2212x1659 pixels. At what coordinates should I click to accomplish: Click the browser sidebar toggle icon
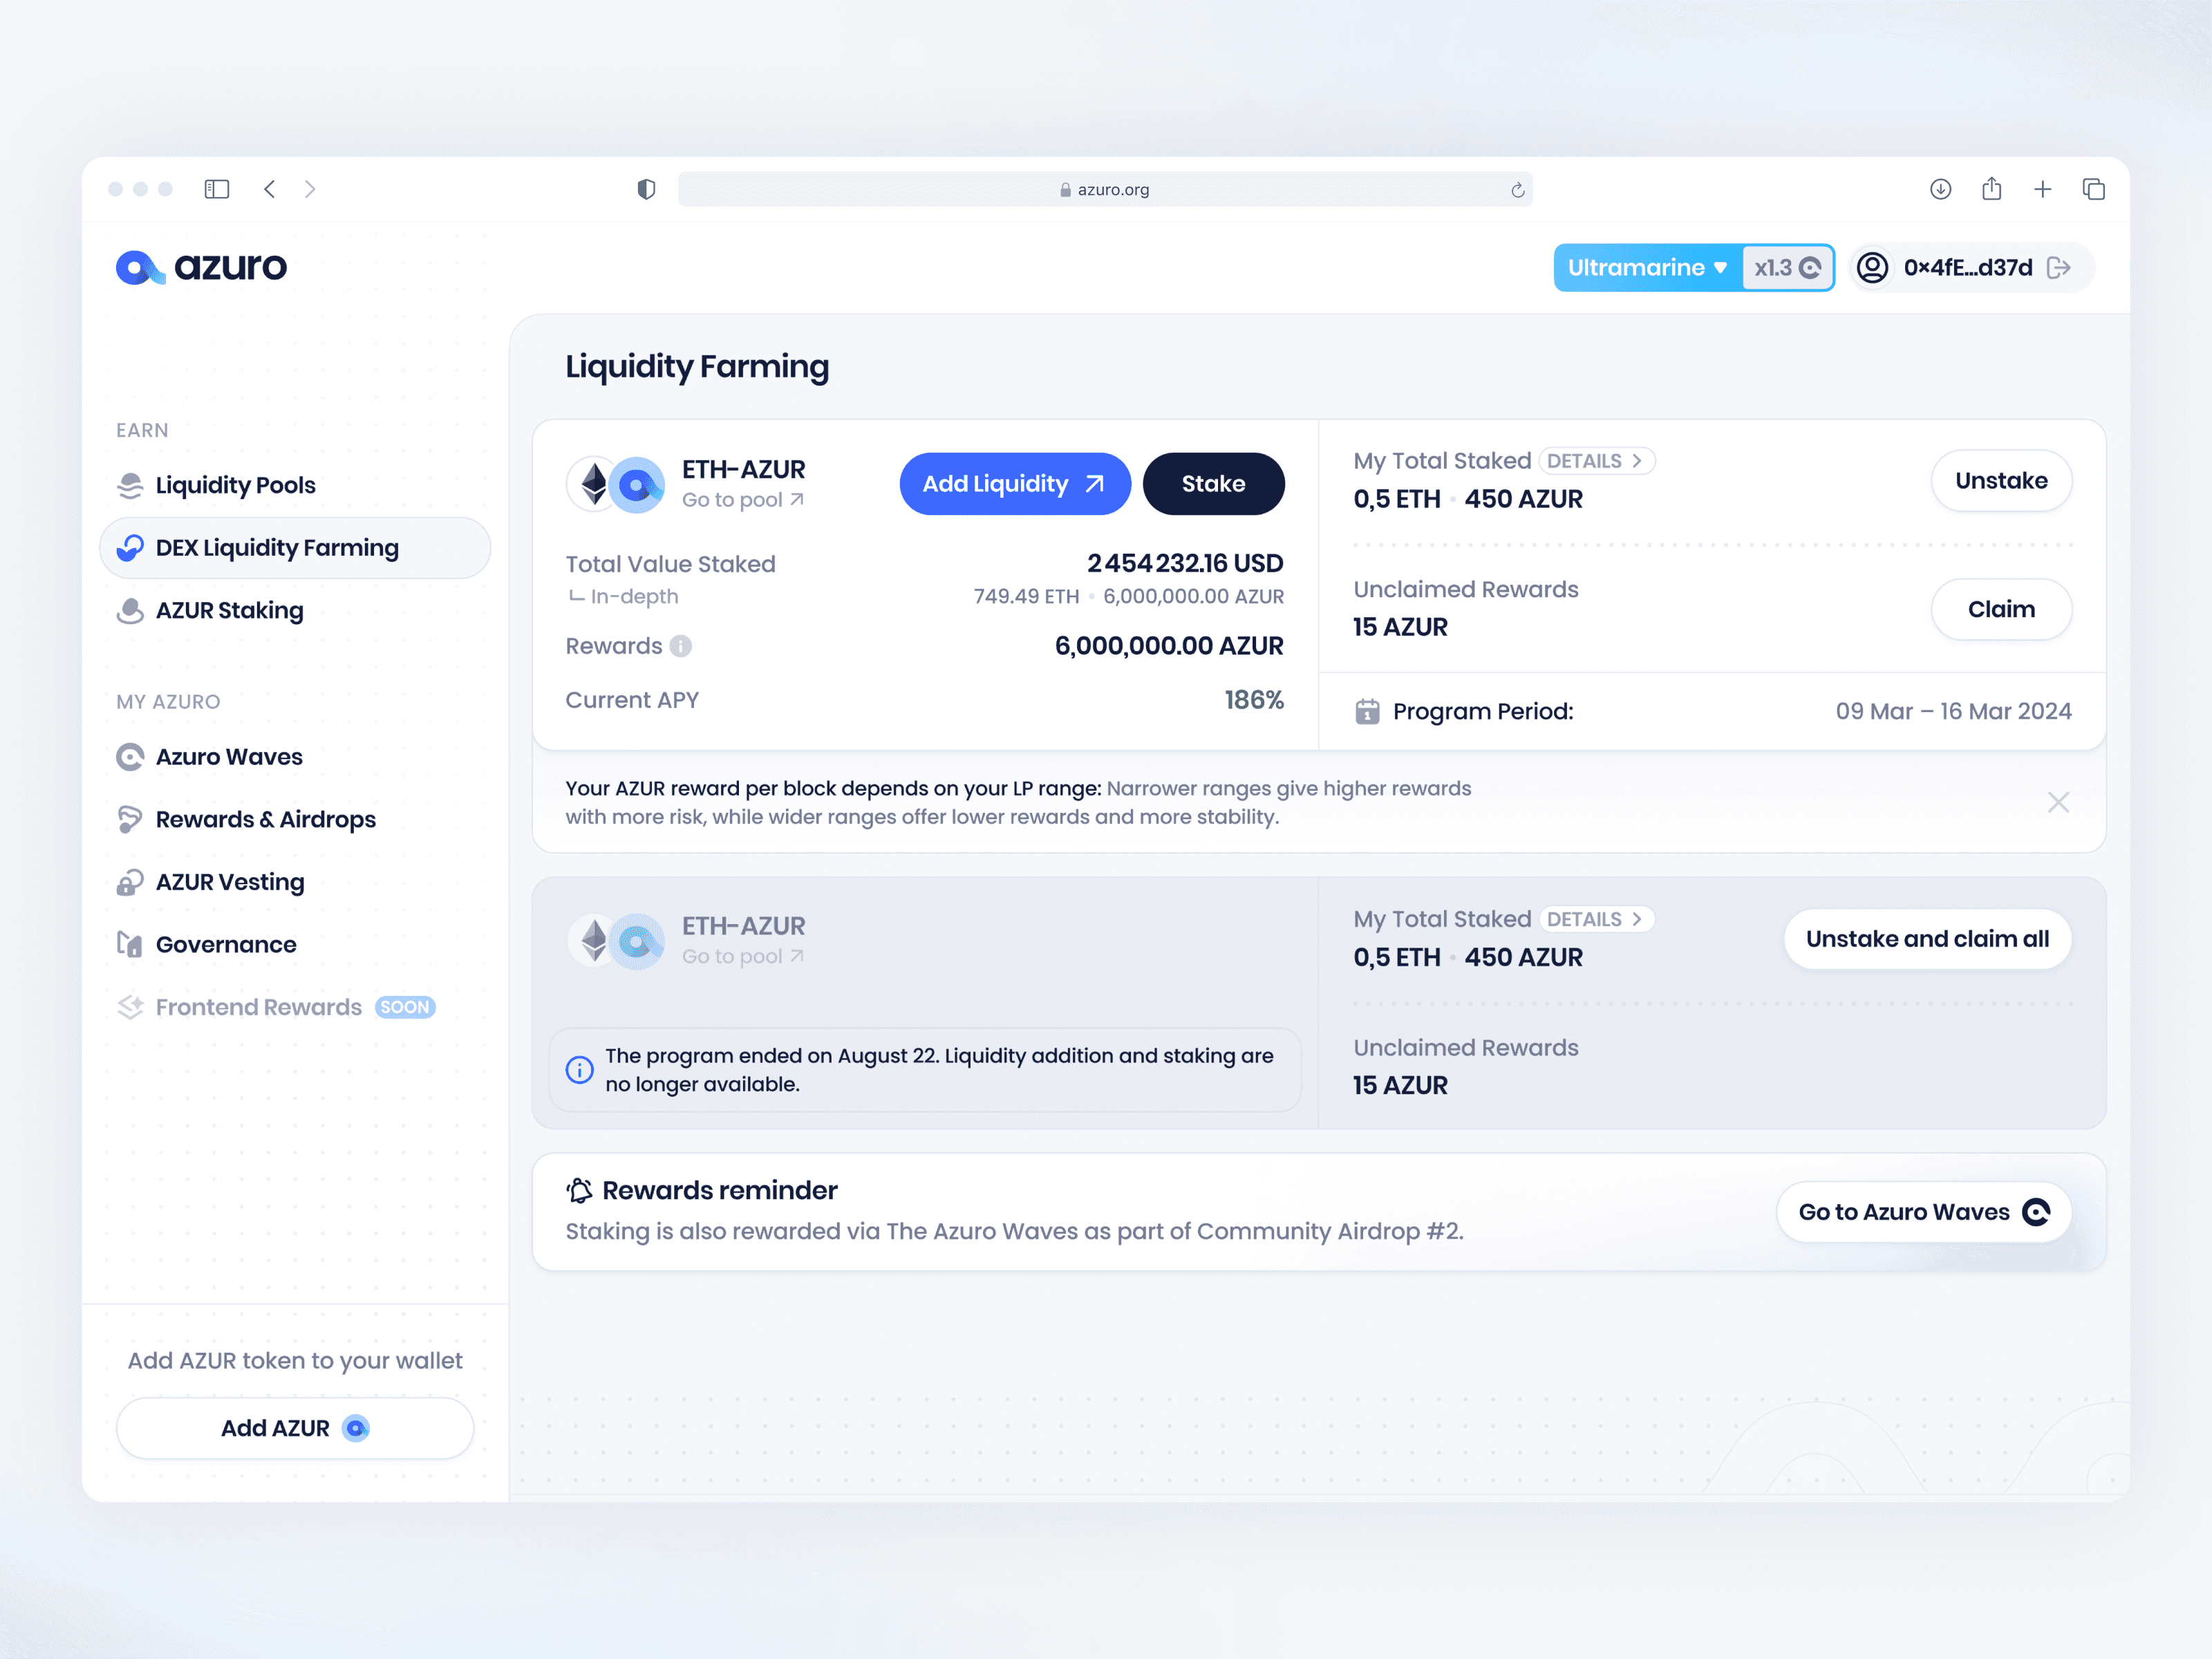217,189
